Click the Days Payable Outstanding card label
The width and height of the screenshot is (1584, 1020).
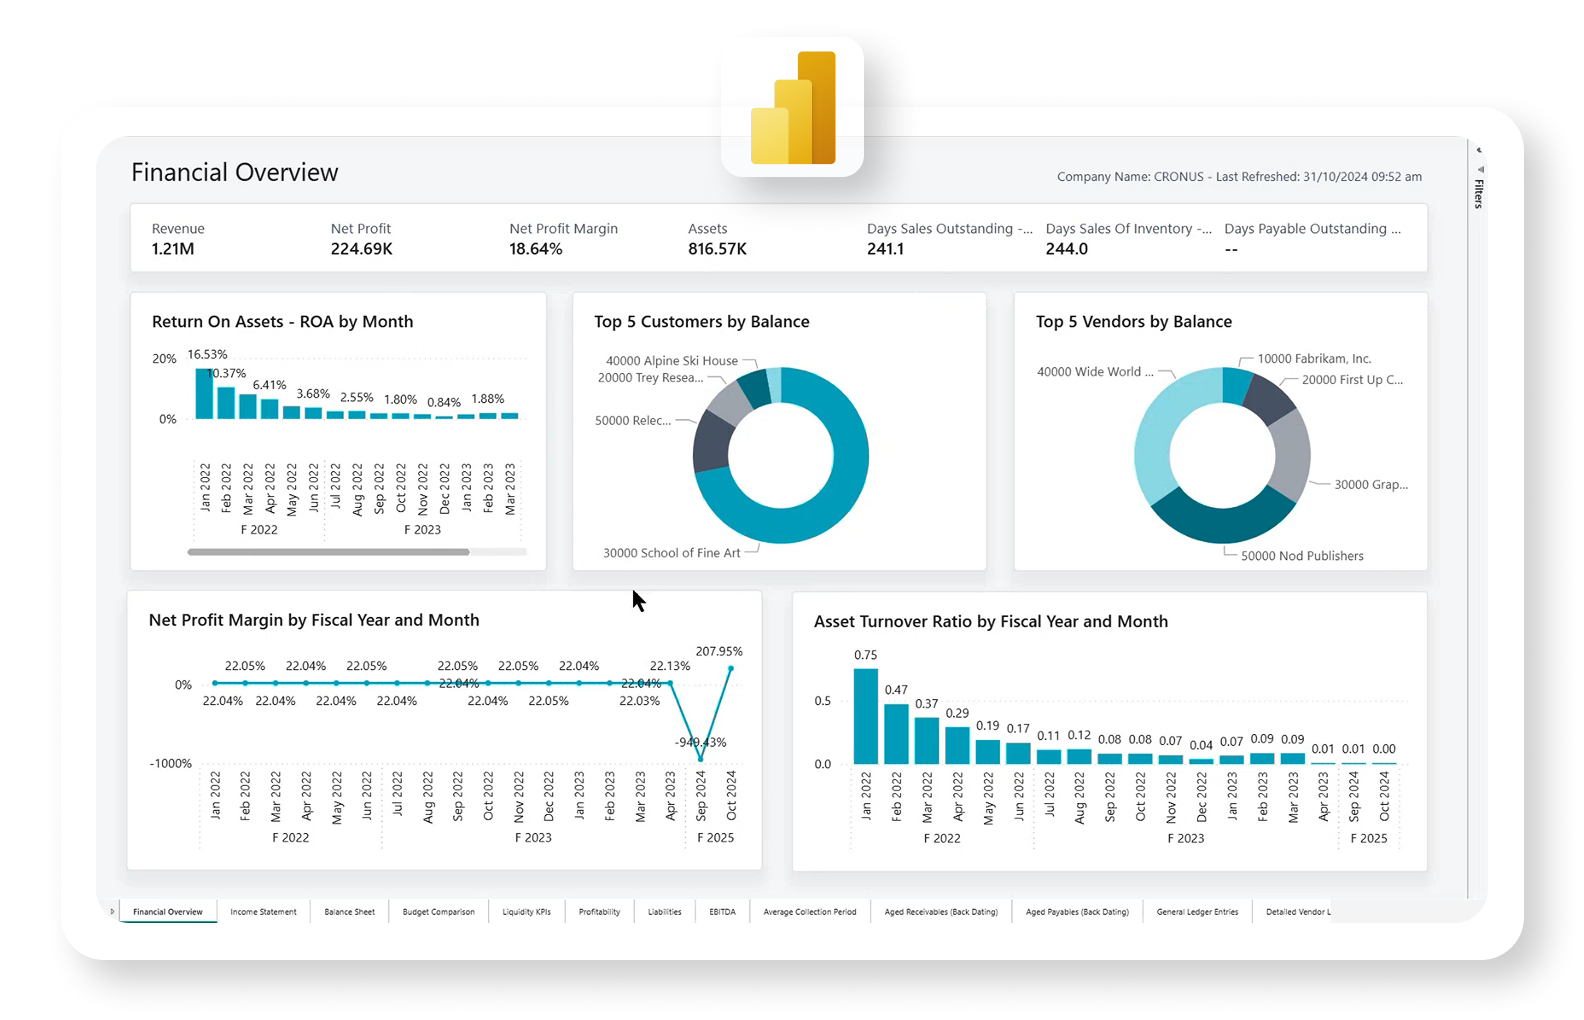(1312, 229)
